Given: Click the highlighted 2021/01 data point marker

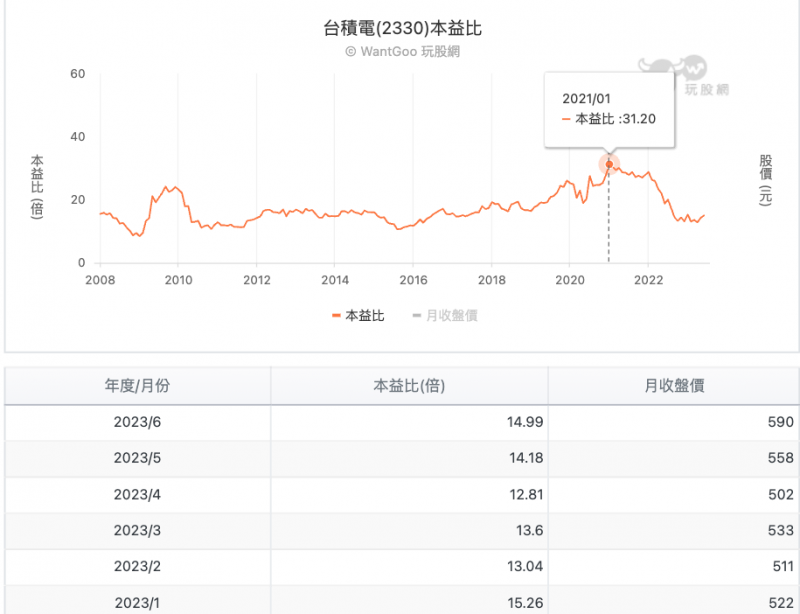Looking at the screenshot, I should tap(609, 164).
